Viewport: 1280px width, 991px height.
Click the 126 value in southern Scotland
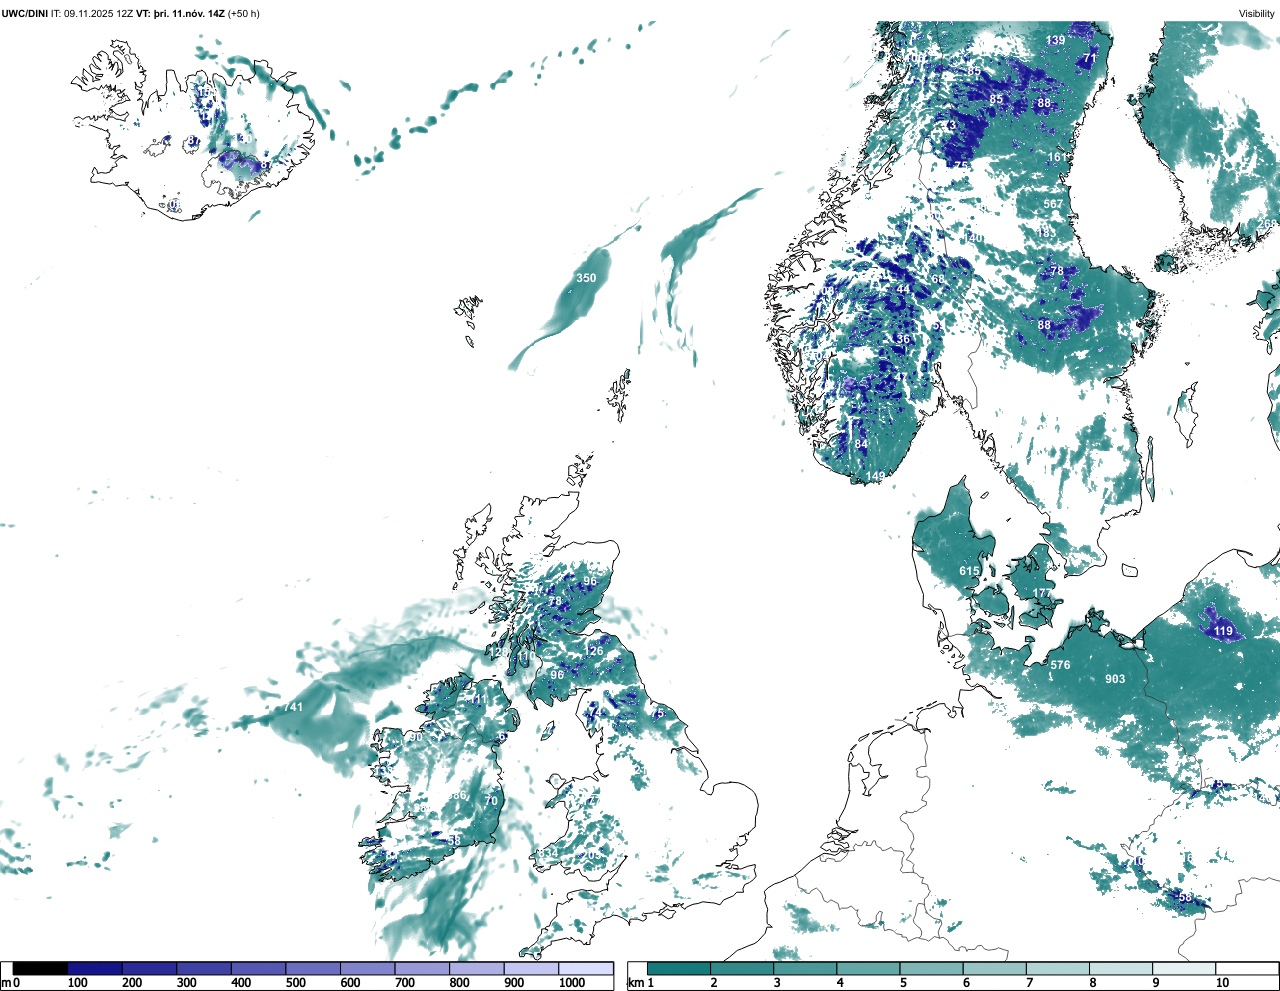pos(594,652)
